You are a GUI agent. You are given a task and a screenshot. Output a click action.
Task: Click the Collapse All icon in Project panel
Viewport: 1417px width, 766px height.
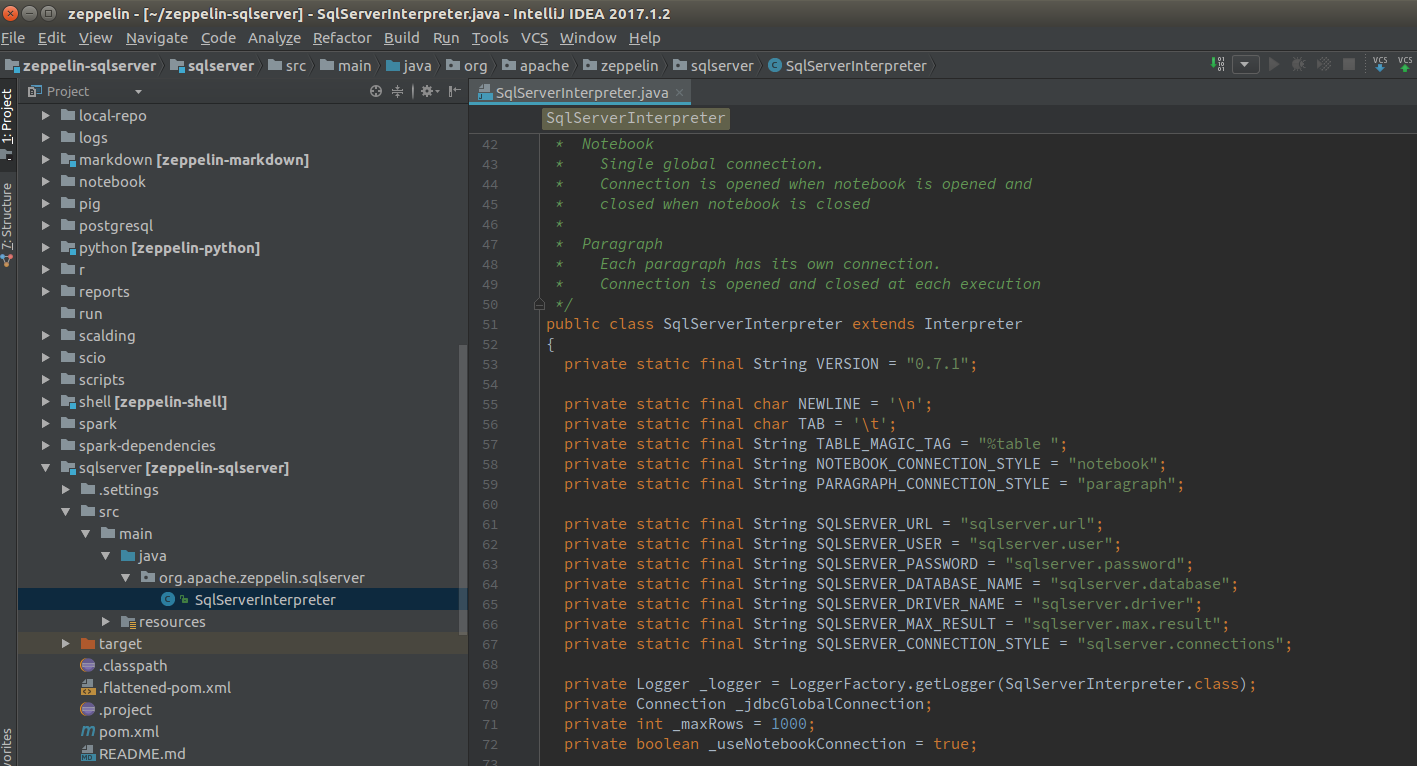coord(397,91)
